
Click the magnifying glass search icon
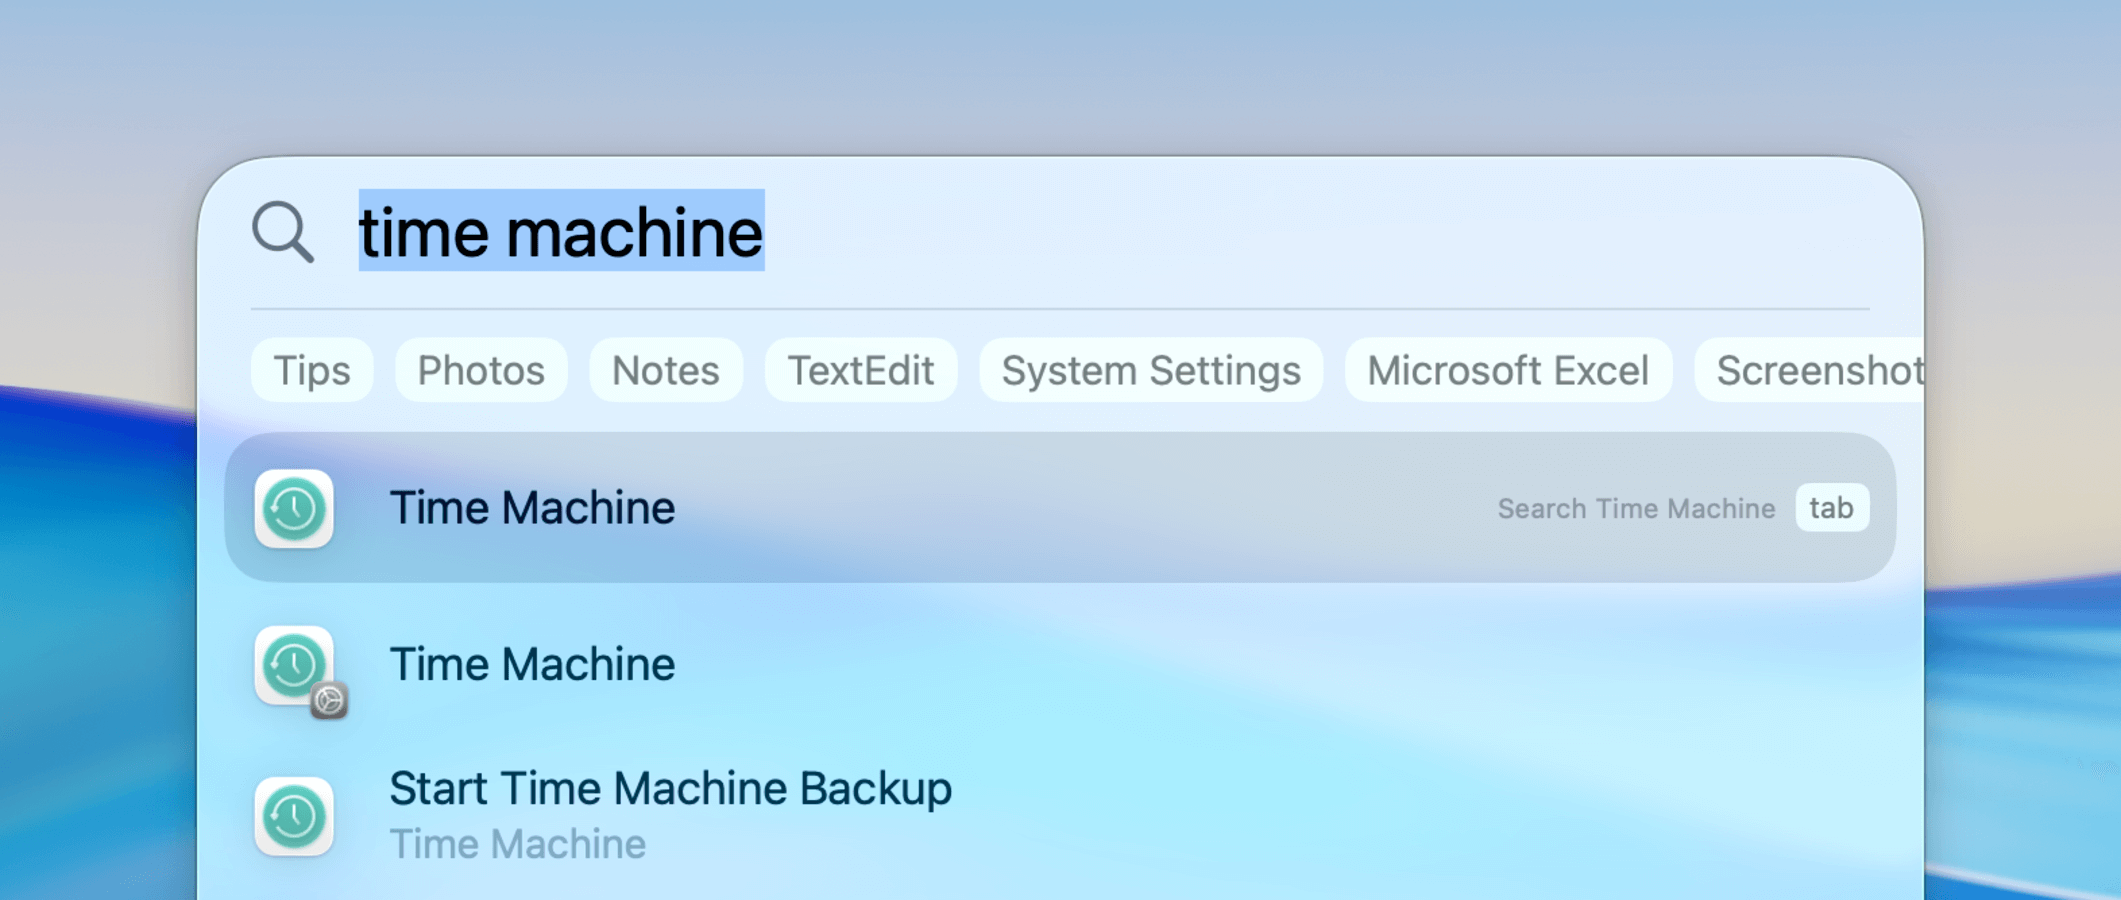coord(283,232)
